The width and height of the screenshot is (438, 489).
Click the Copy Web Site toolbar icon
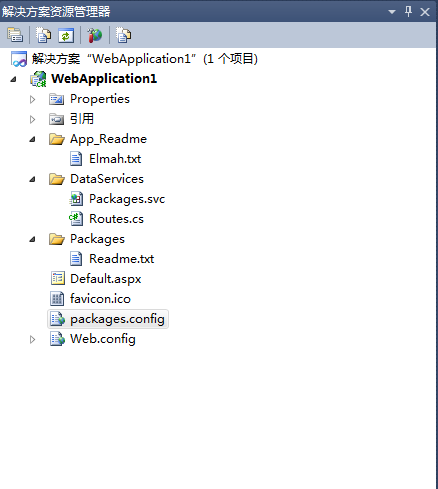[x=123, y=35]
